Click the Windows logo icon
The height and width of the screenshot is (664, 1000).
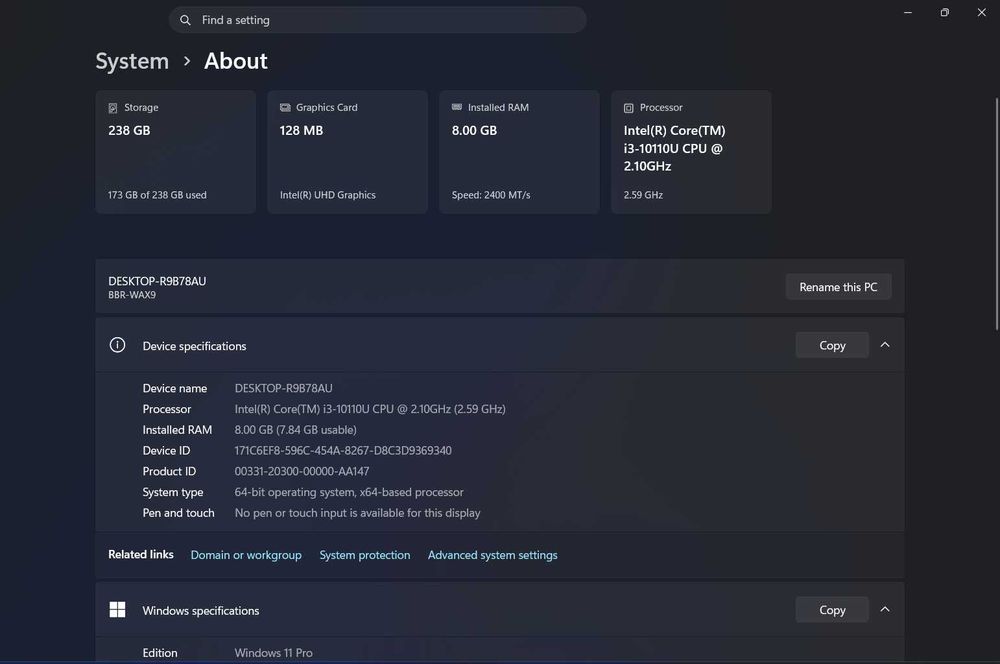(117, 610)
